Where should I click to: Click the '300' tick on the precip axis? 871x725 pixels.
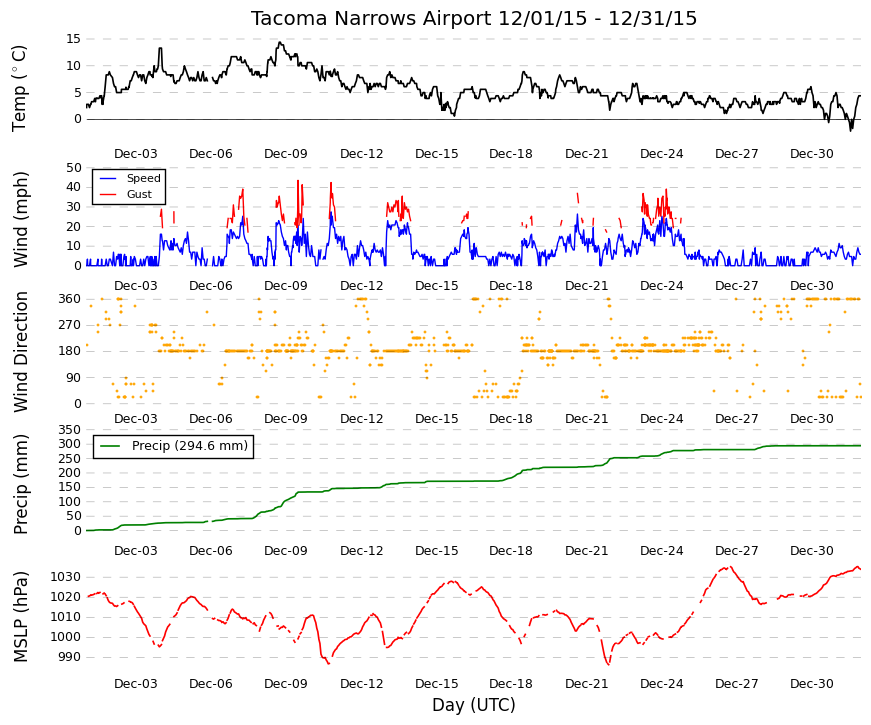(69, 444)
